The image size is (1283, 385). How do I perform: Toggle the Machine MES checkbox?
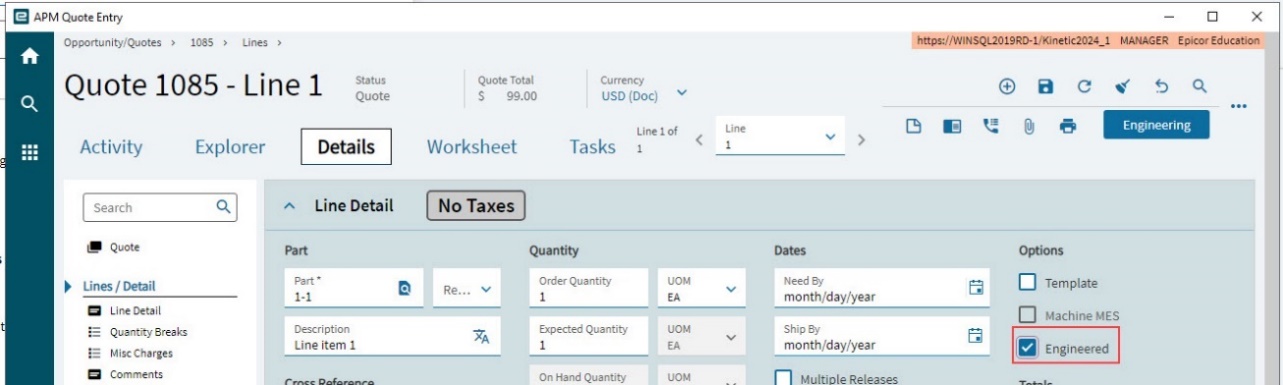coord(1027,316)
